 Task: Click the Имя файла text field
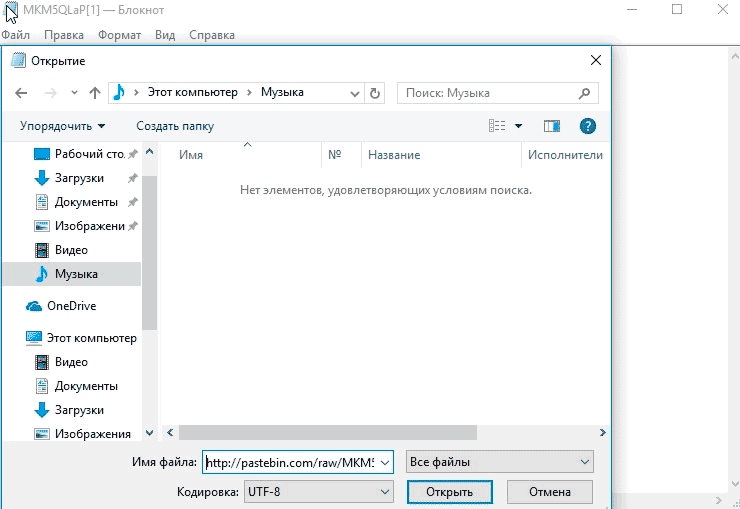[x=290, y=462]
